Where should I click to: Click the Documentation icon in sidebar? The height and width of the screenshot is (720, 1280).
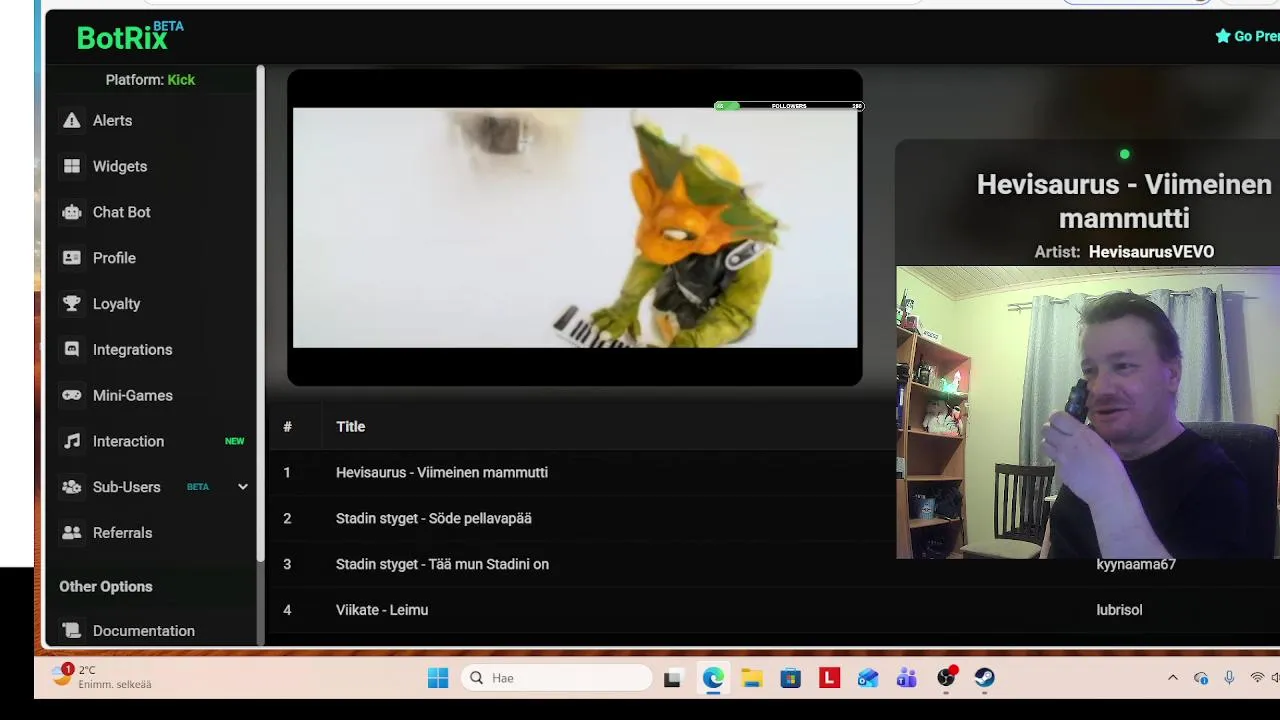click(x=71, y=631)
